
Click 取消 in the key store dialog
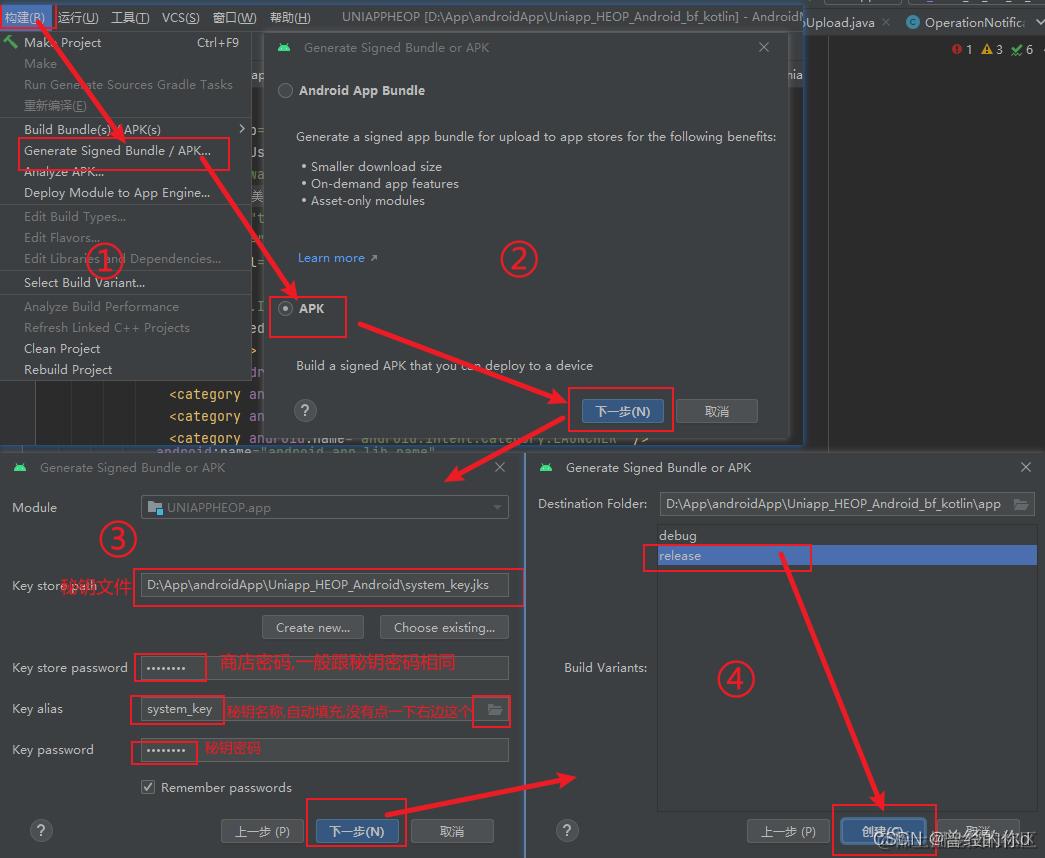452,831
